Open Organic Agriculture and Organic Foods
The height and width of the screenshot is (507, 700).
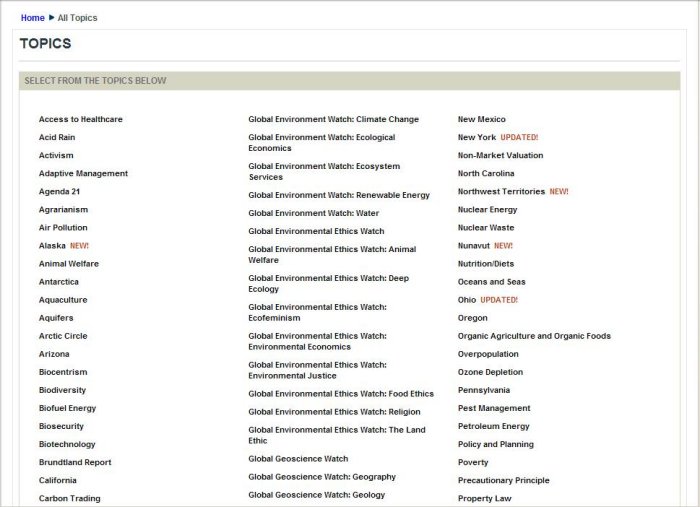pos(534,336)
